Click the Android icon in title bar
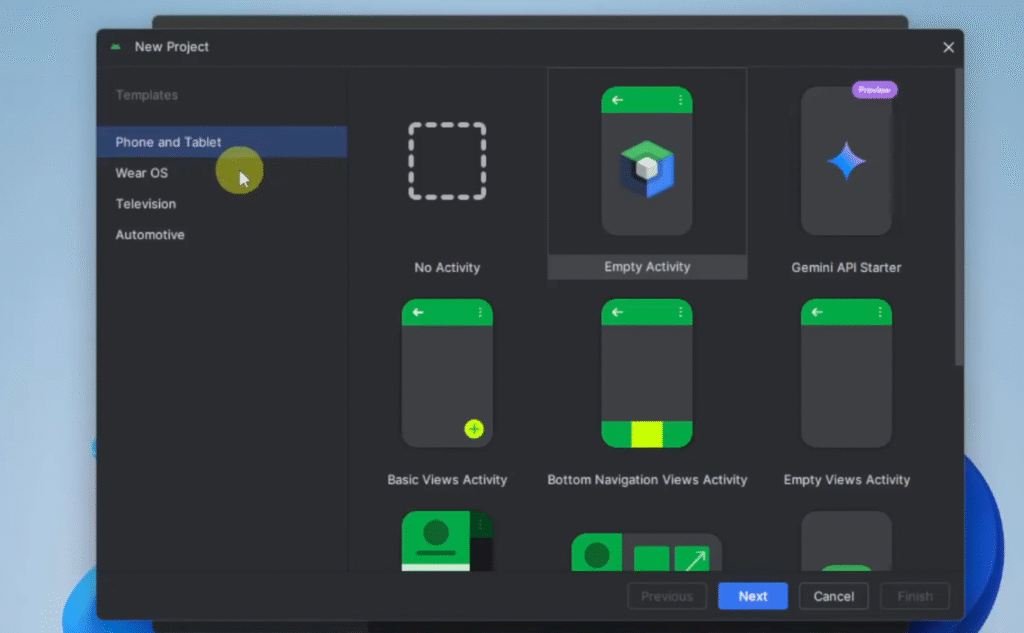Screen dimensions: 1024x633 point(116,47)
